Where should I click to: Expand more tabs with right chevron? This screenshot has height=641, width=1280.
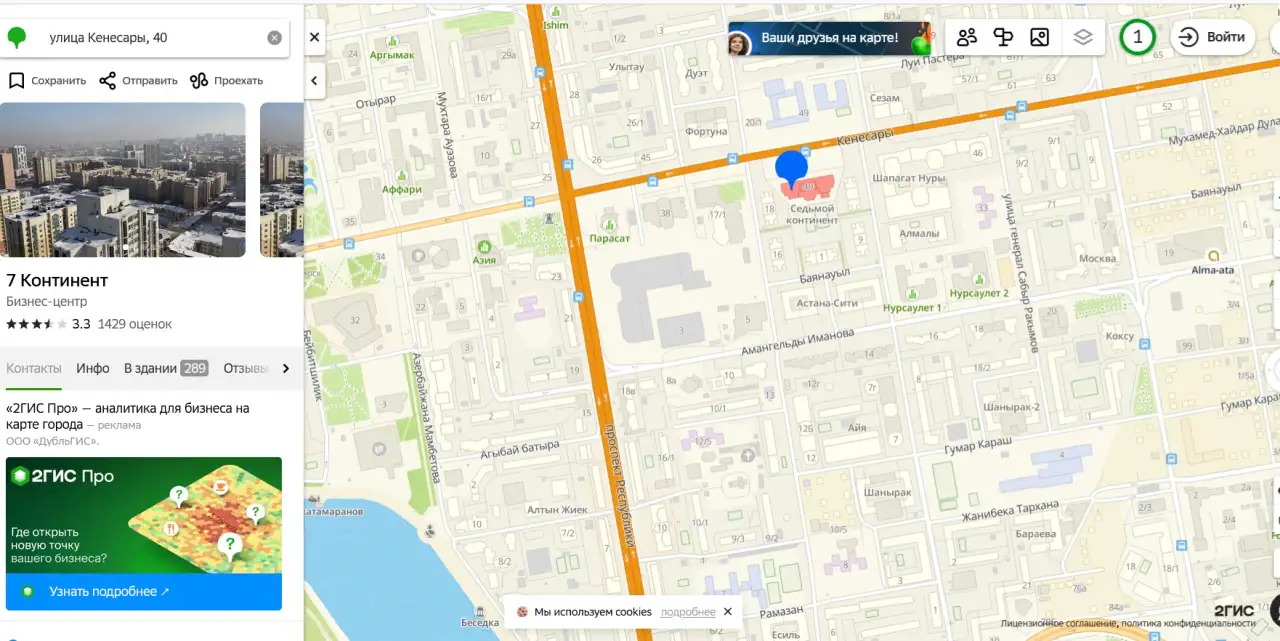pyautogui.click(x=286, y=368)
